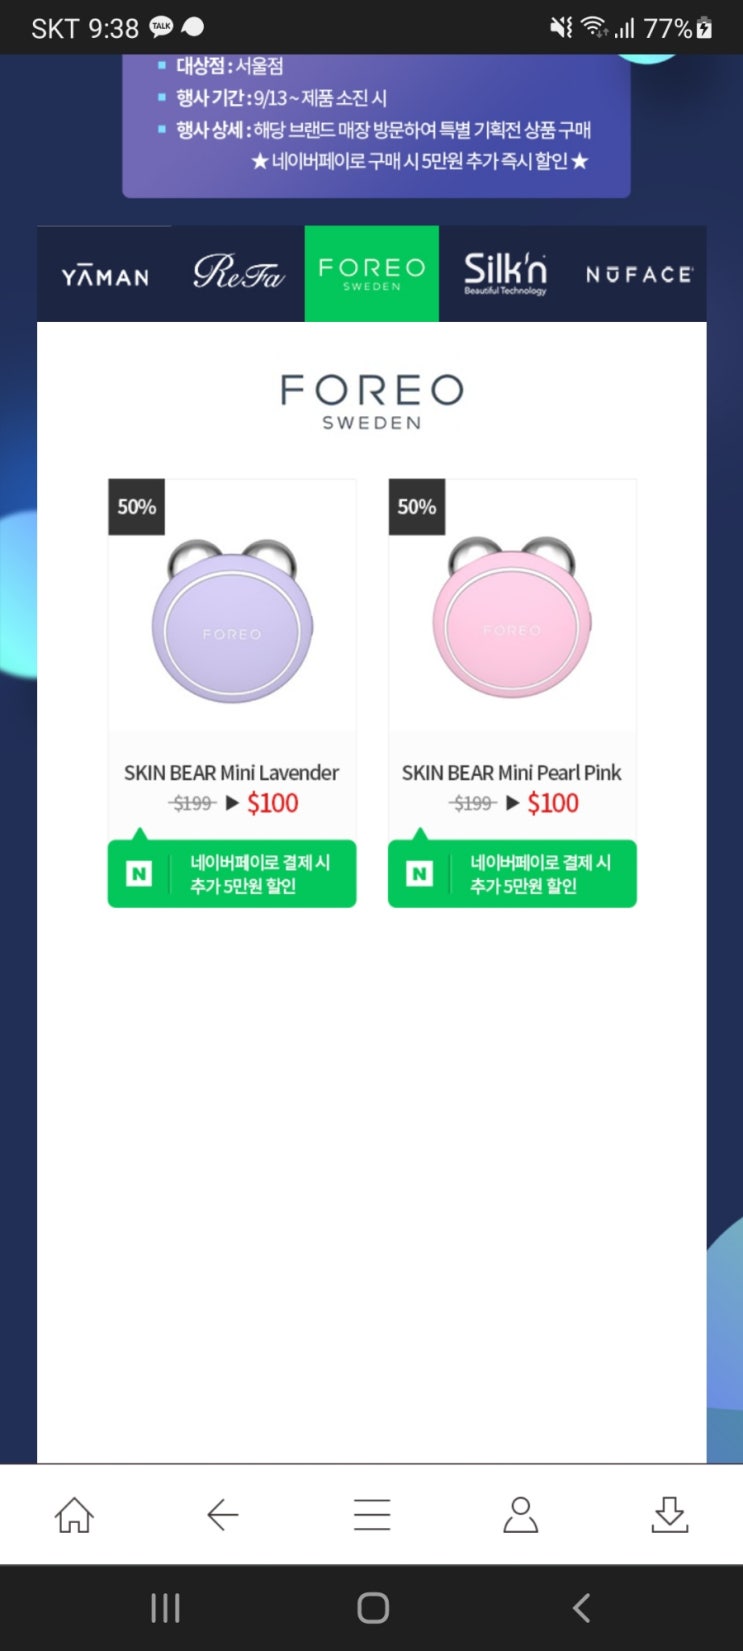Open SKIN BEAR Mini Pearl Pink product image
Image resolution: width=743 pixels, height=1651 pixels.
point(512,620)
